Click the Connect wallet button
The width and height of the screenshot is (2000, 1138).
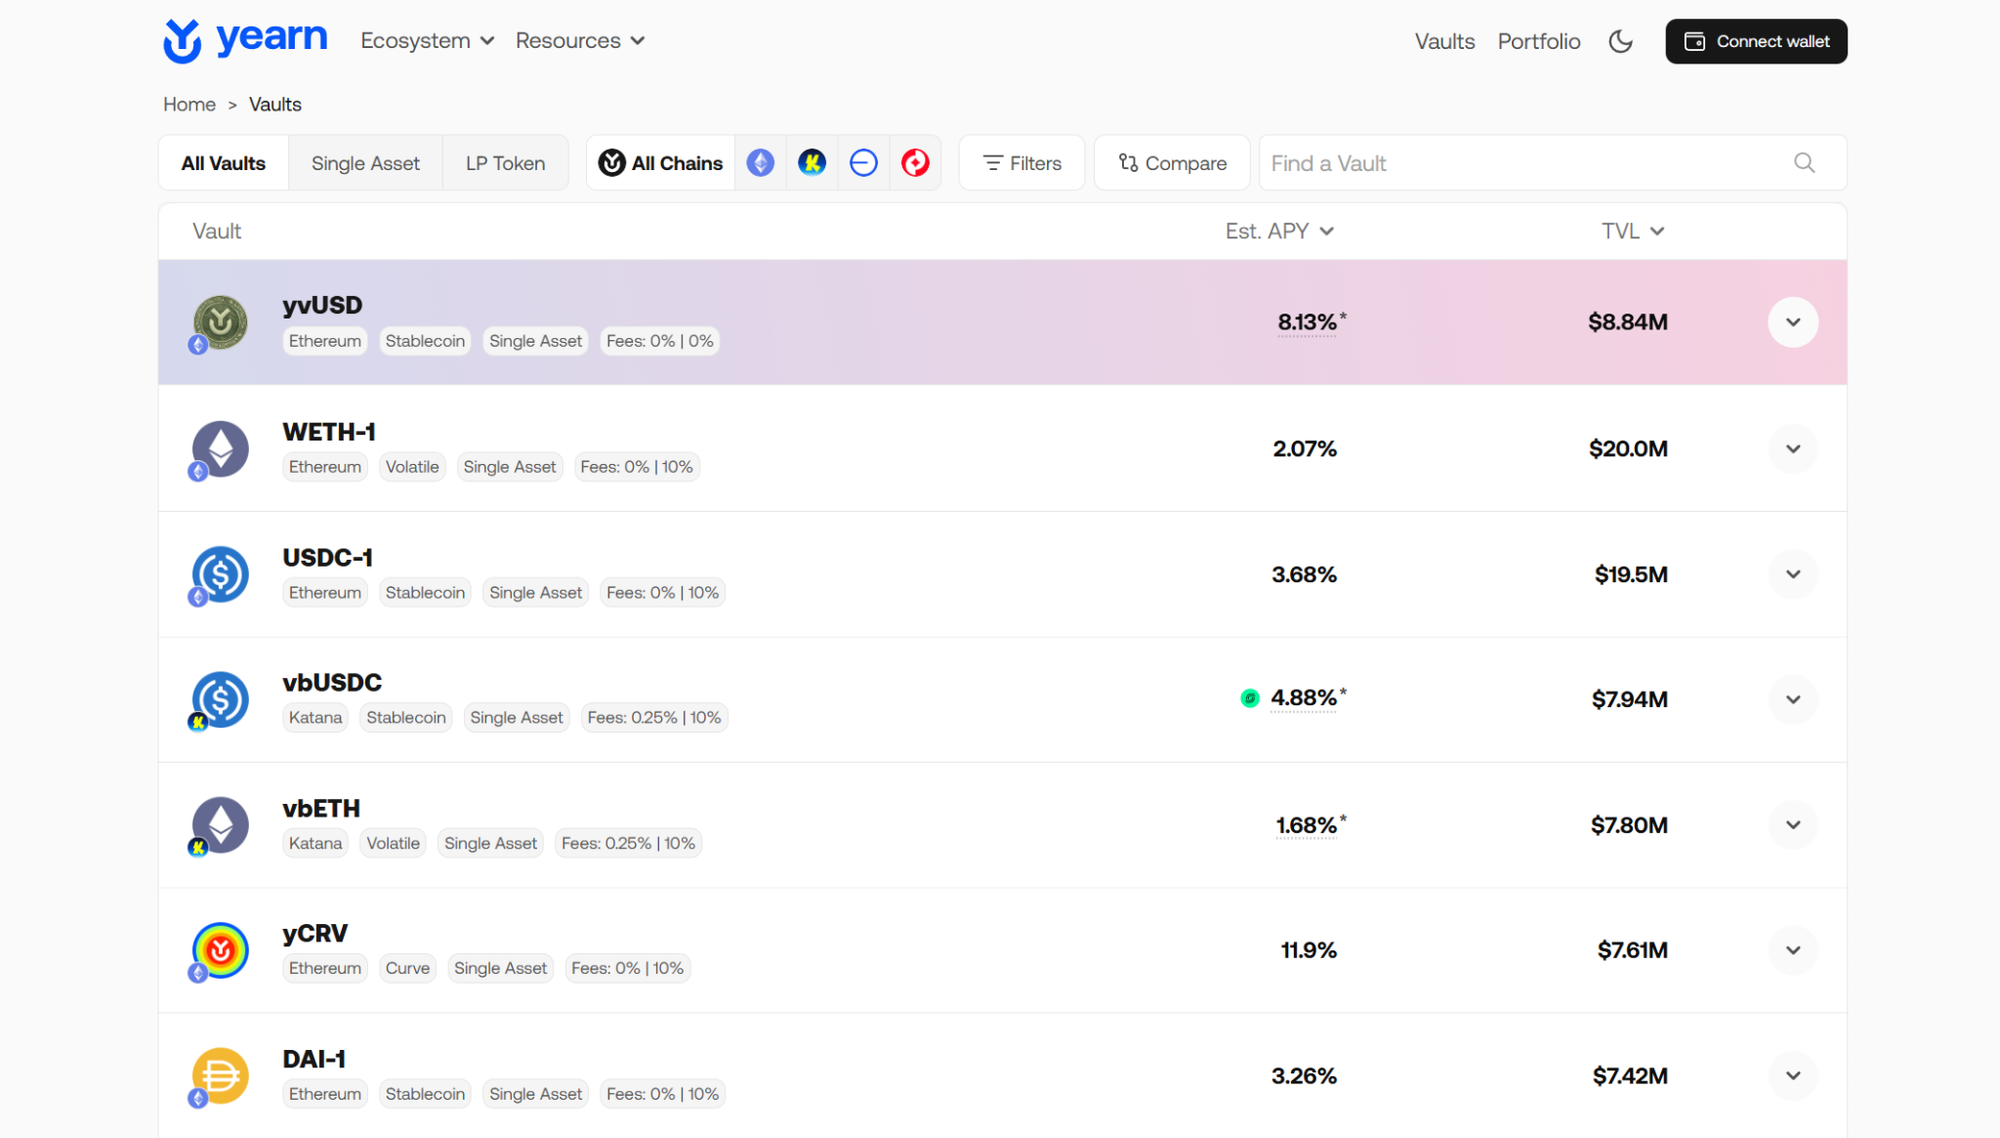[x=1756, y=41]
